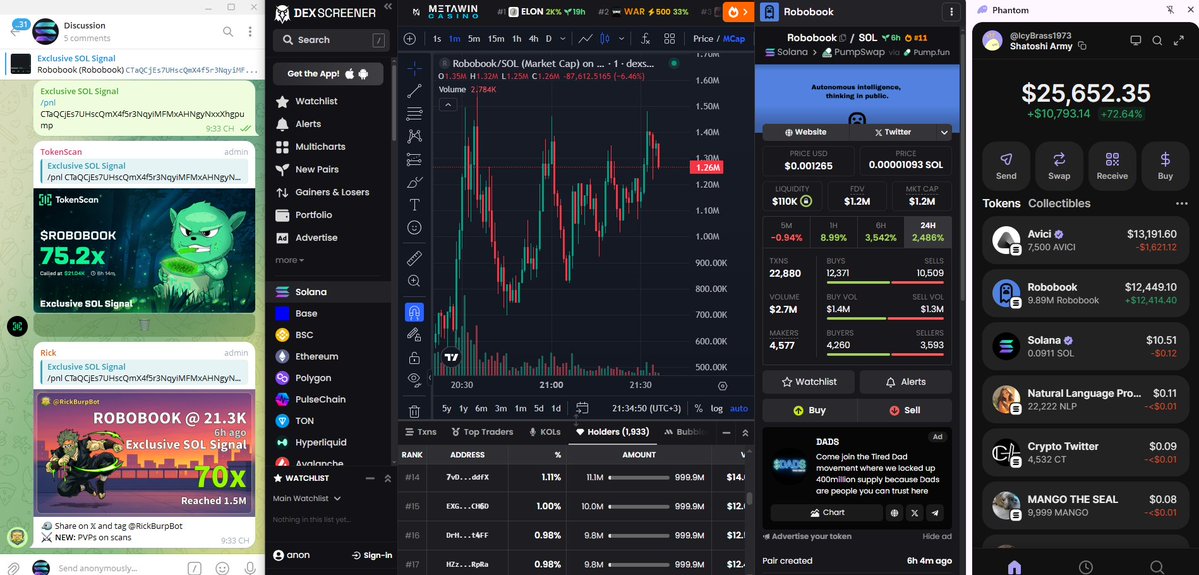Click the Swap button in Phantom
Viewport: 1199px width, 575px height.
tap(1059, 165)
